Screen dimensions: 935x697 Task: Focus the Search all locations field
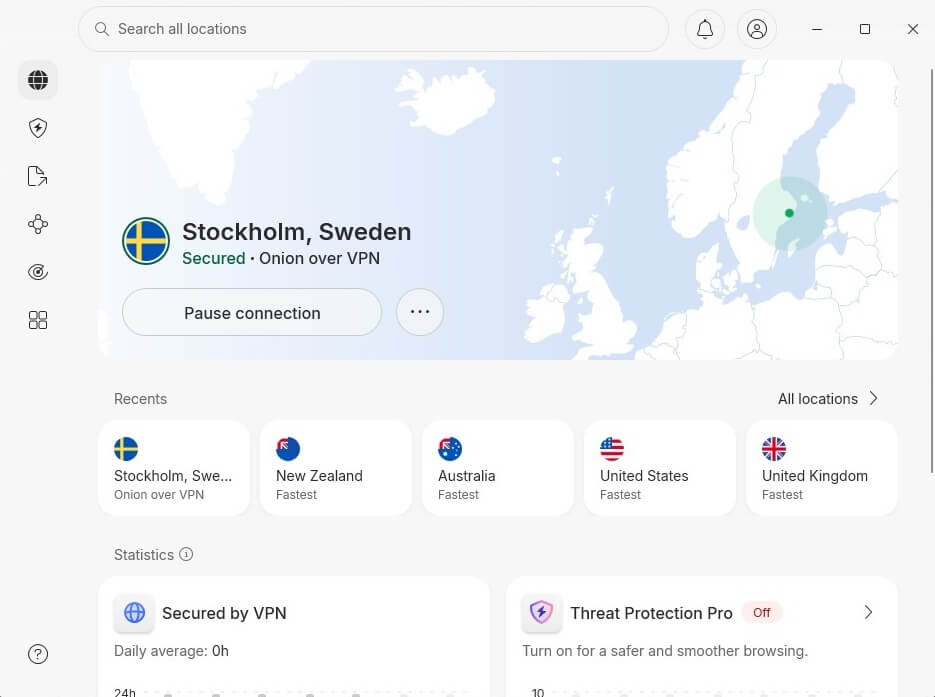coord(373,29)
